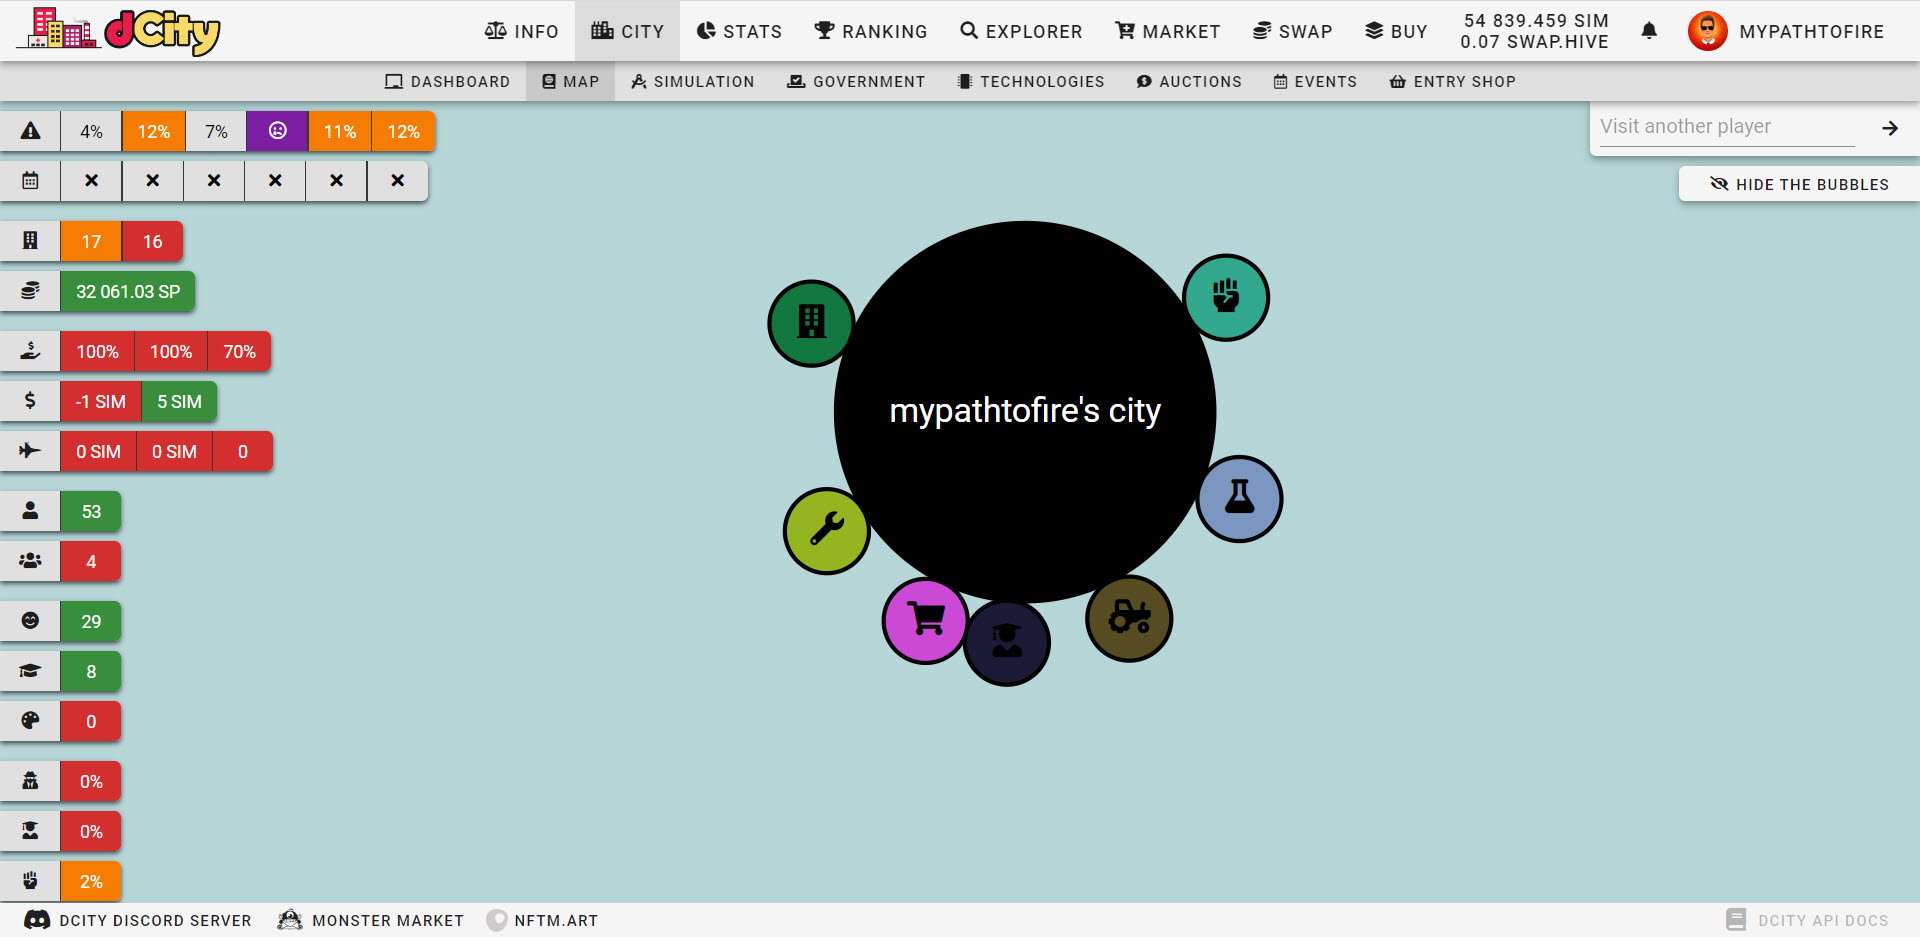Click the 4% tile beside warning icon
Viewport: 1920px width, 937px height.
point(91,131)
